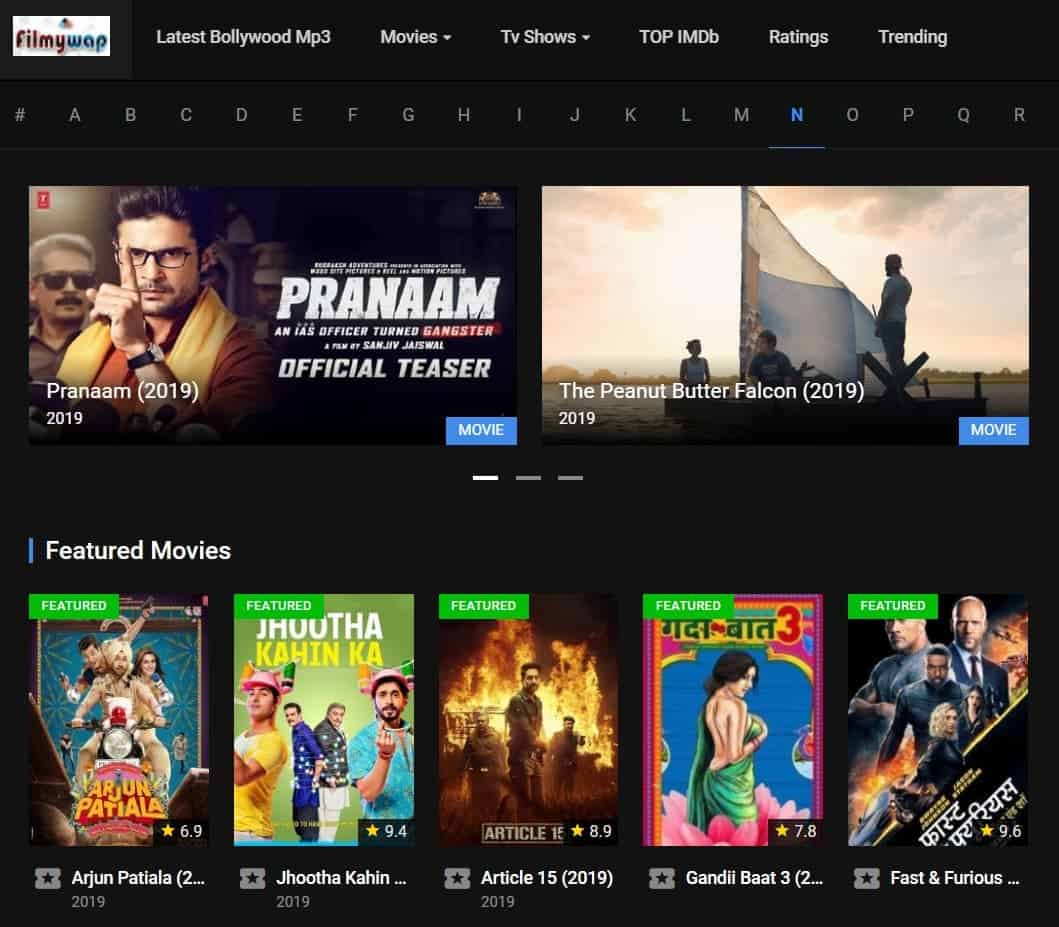Click film icon beside Article 15 title
Viewport: 1059px width, 927px height.
coord(457,878)
